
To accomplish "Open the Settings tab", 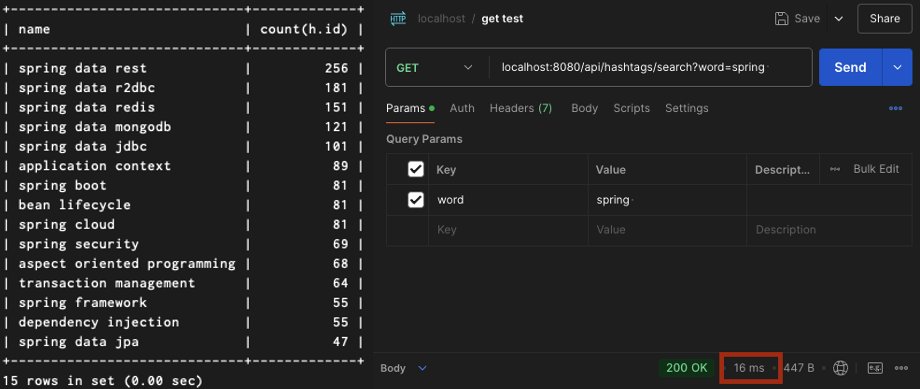I will point(686,108).
